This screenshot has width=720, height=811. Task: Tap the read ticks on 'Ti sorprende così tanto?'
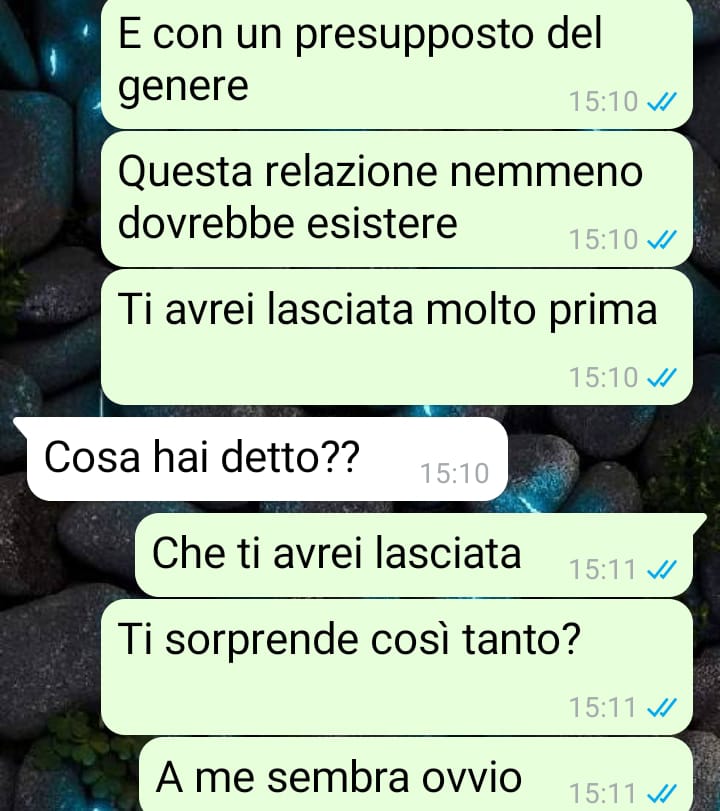coord(662,707)
